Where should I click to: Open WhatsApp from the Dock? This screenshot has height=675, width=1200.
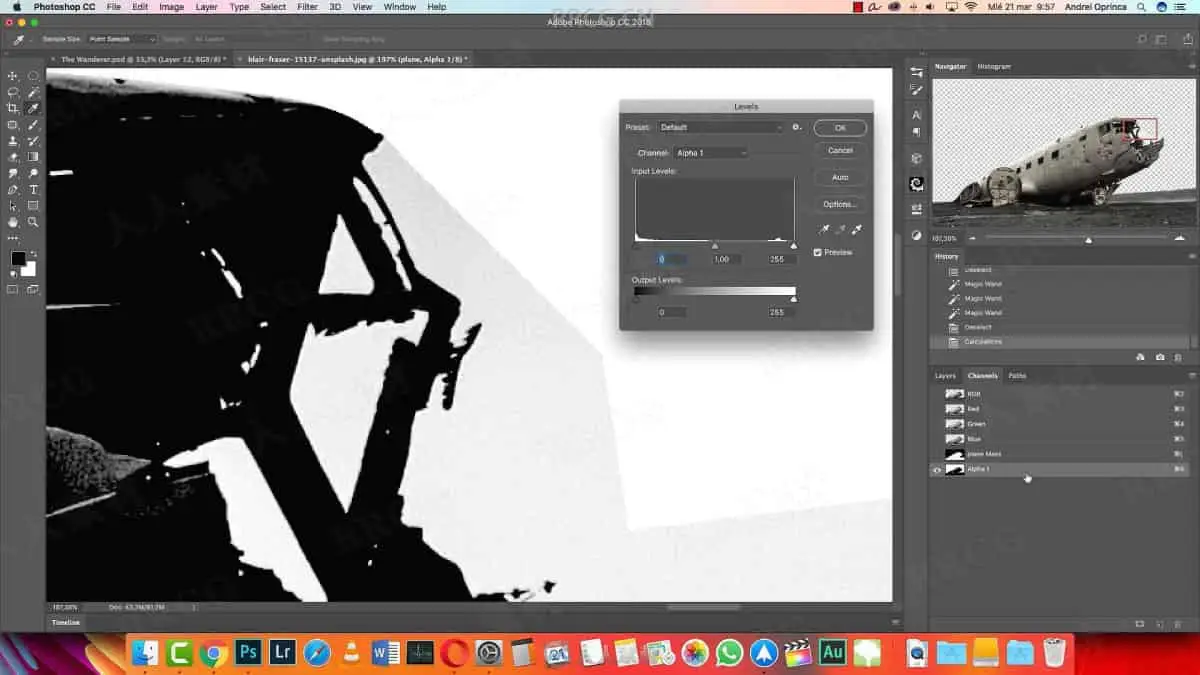pyautogui.click(x=730, y=653)
